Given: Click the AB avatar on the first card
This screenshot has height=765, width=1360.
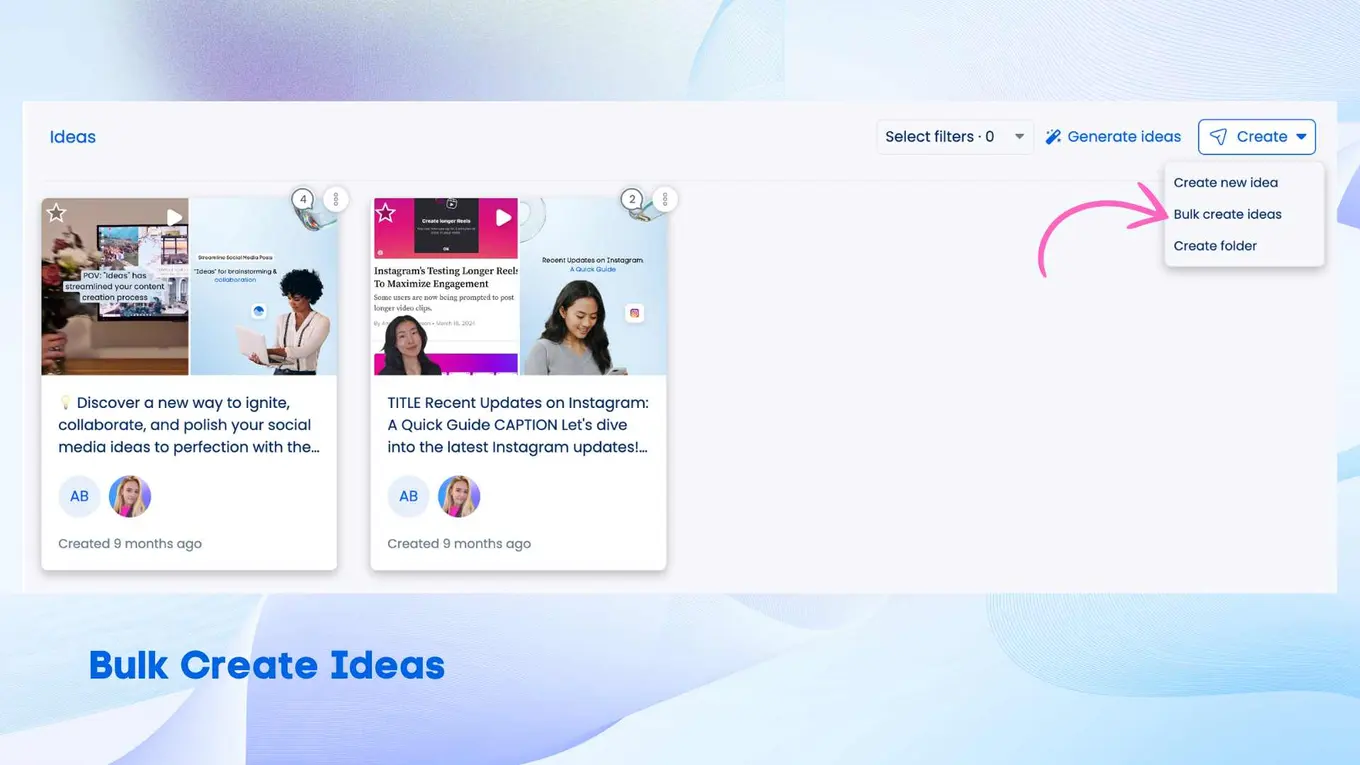Looking at the screenshot, I should [79, 496].
